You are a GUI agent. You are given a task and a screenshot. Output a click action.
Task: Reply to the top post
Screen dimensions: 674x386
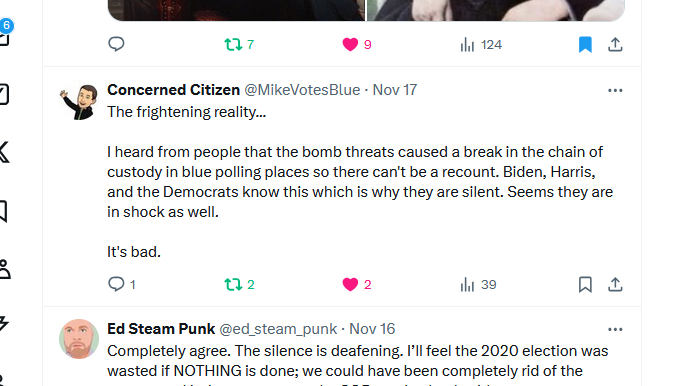(x=116, y=44)
